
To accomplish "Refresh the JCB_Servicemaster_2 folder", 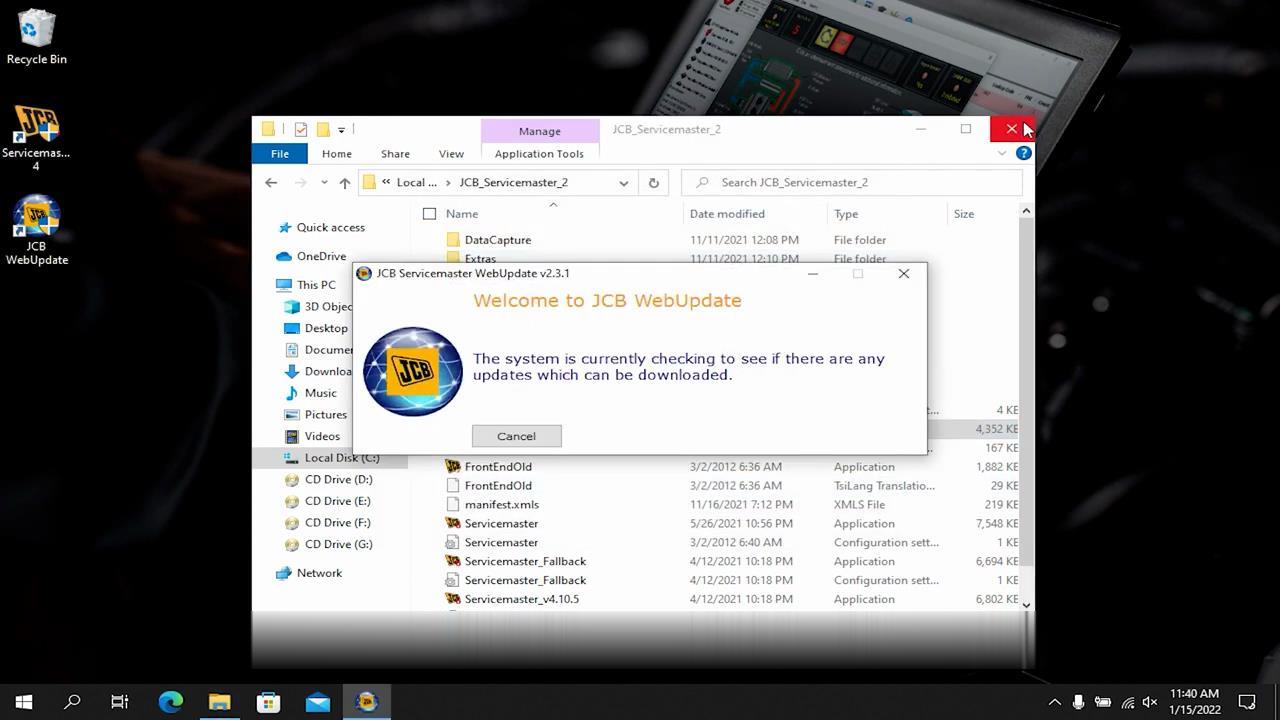I will (x=654, y=183).
